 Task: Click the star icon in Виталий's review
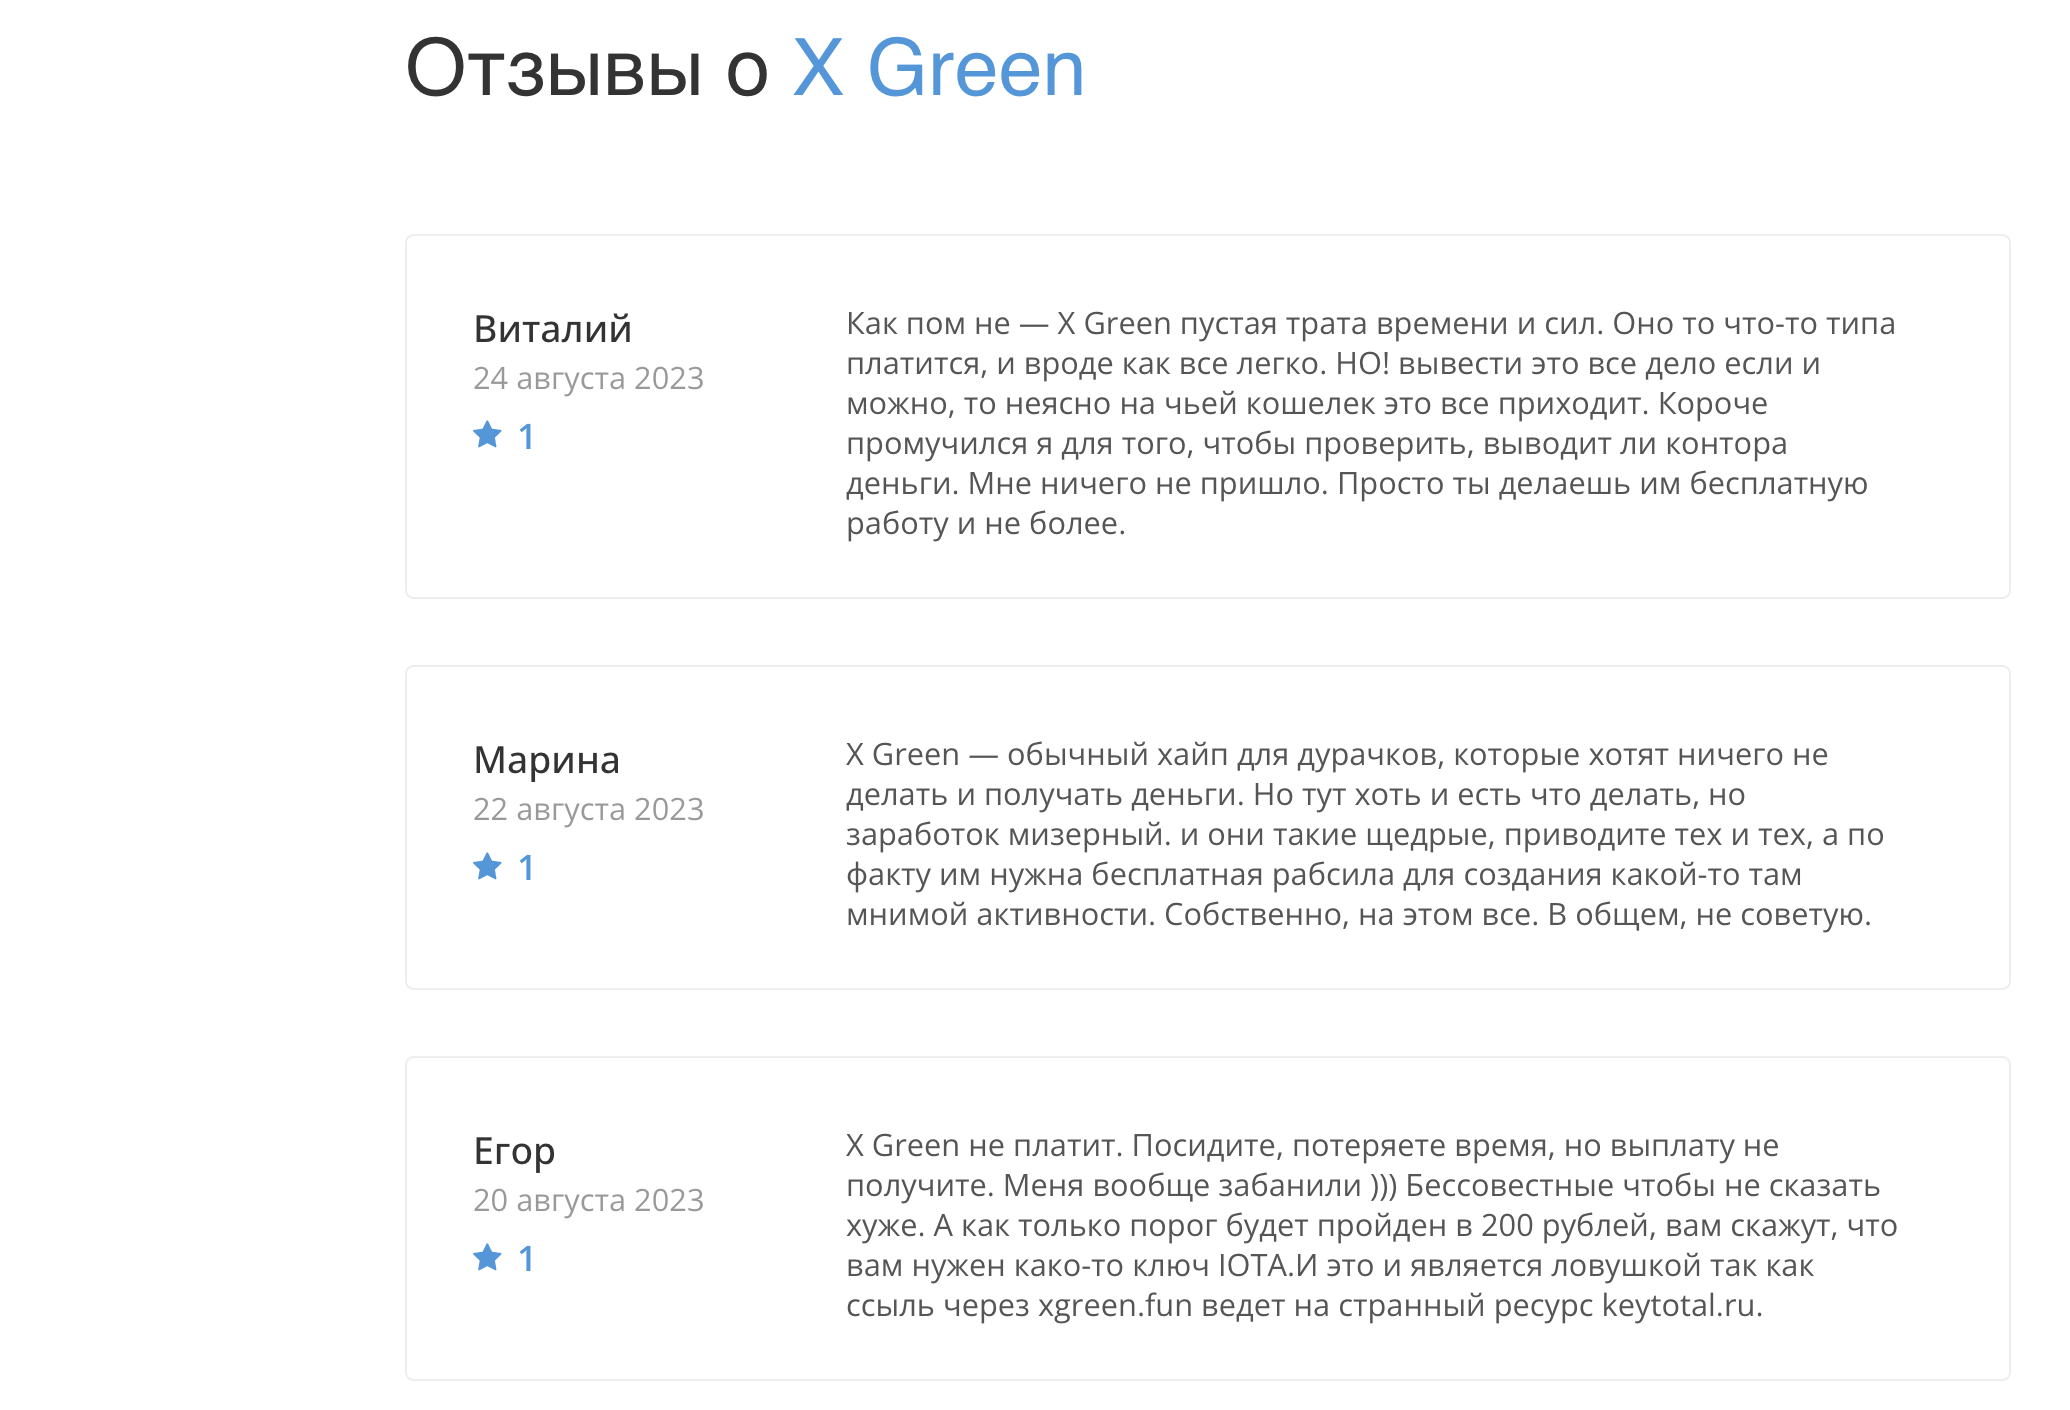pos(487,435)
